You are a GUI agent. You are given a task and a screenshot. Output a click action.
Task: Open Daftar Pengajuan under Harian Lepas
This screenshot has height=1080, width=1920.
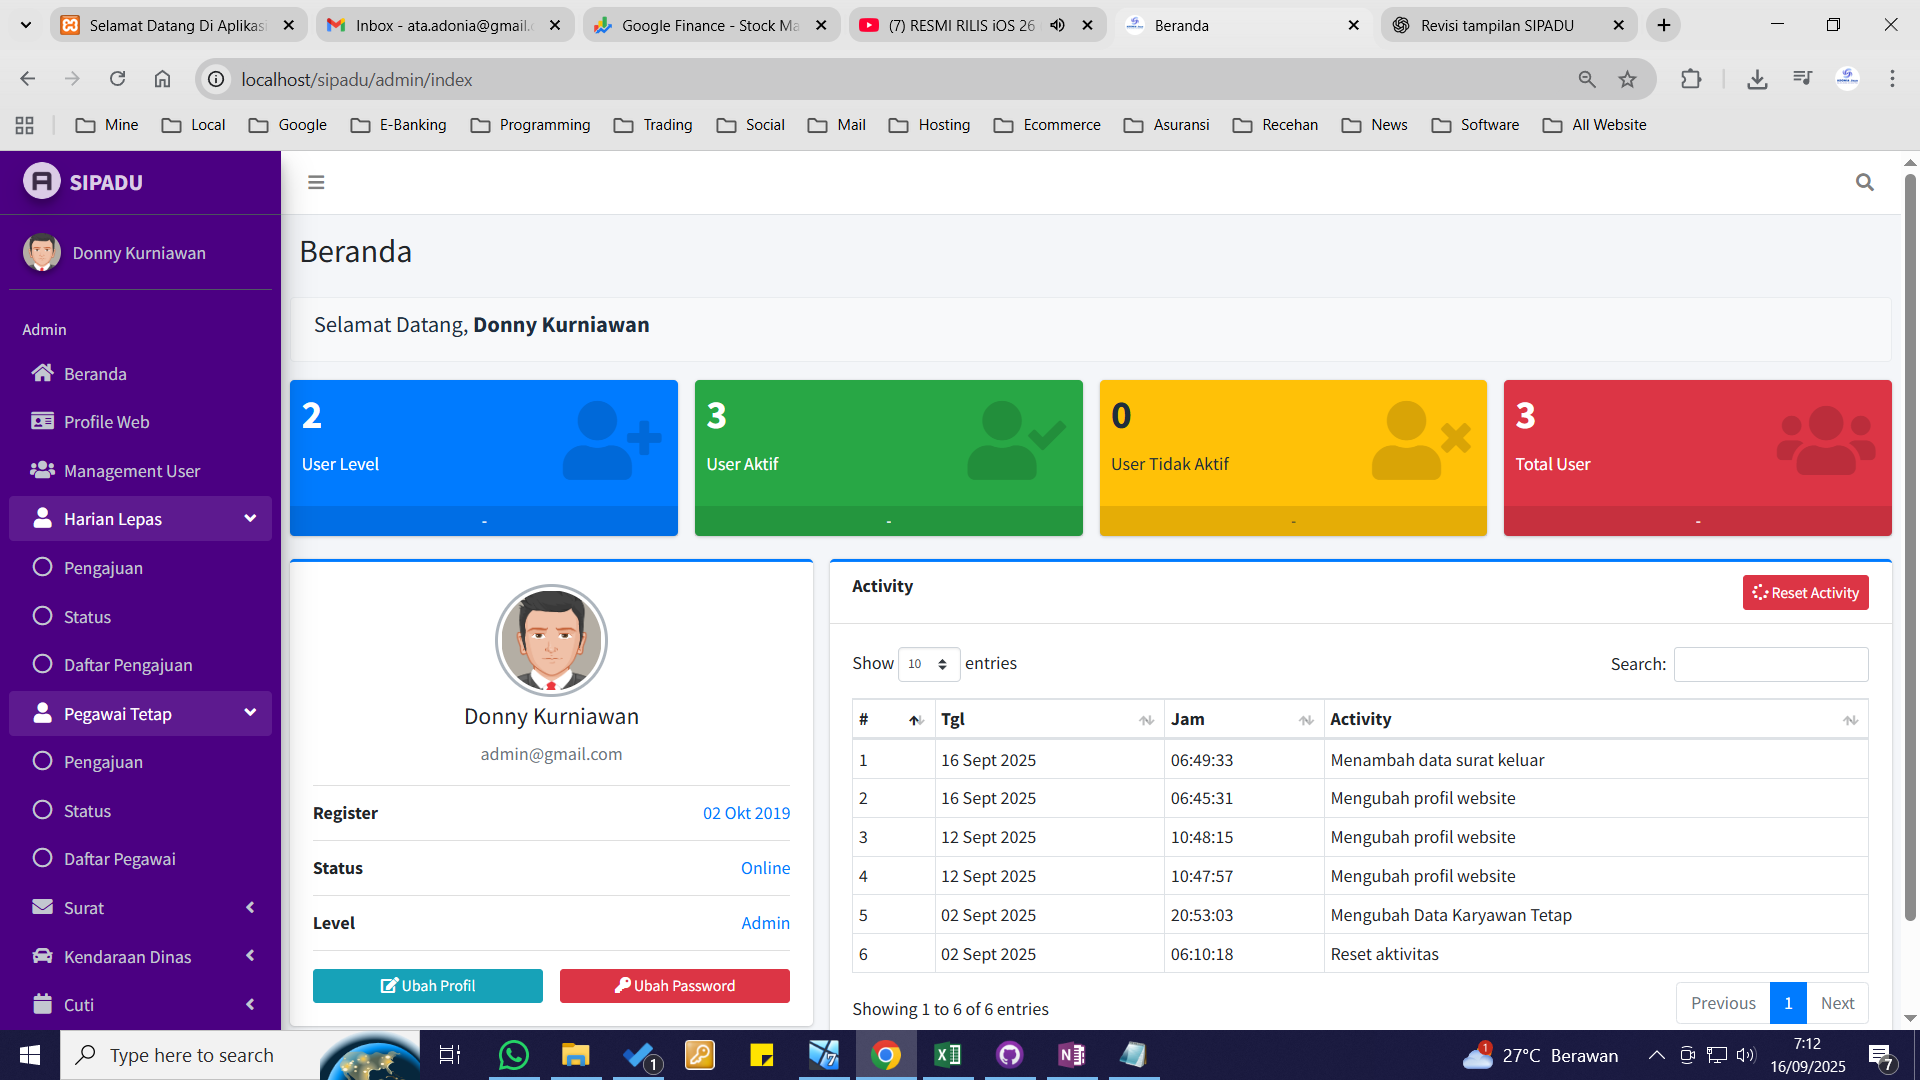(x=128, y=665)
